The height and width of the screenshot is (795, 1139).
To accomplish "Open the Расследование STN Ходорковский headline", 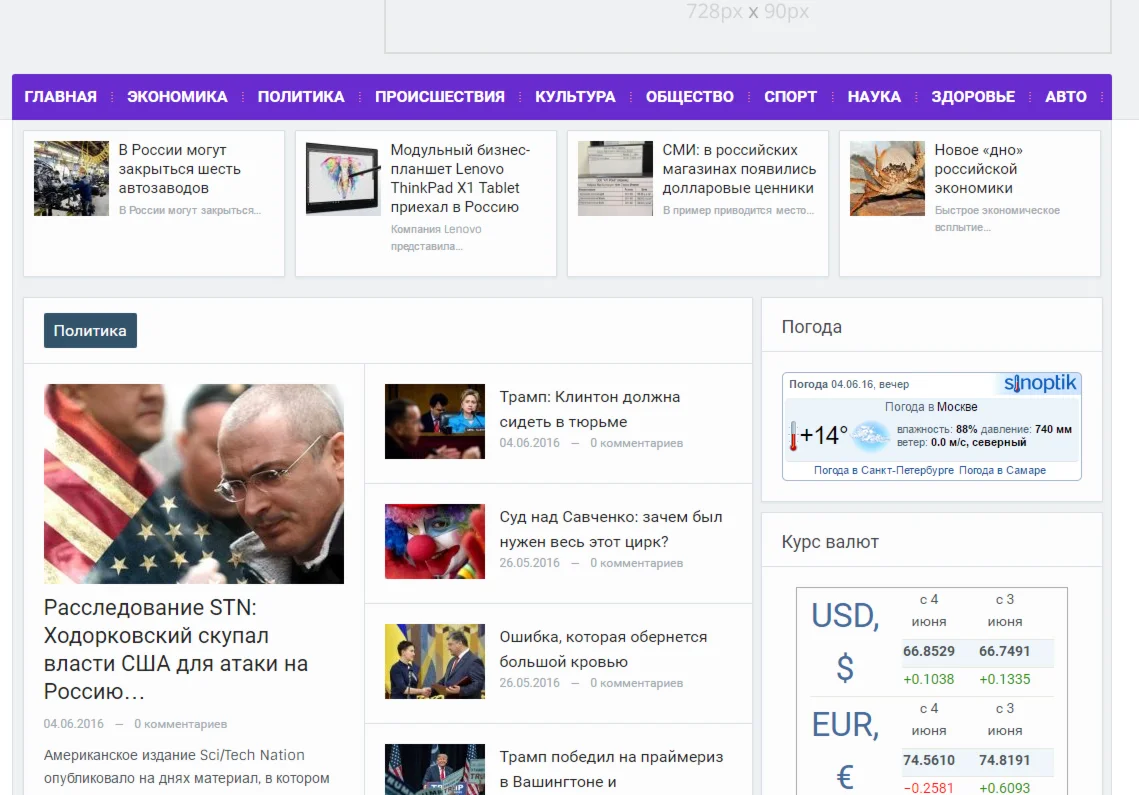I will click(x=176, y=649).
